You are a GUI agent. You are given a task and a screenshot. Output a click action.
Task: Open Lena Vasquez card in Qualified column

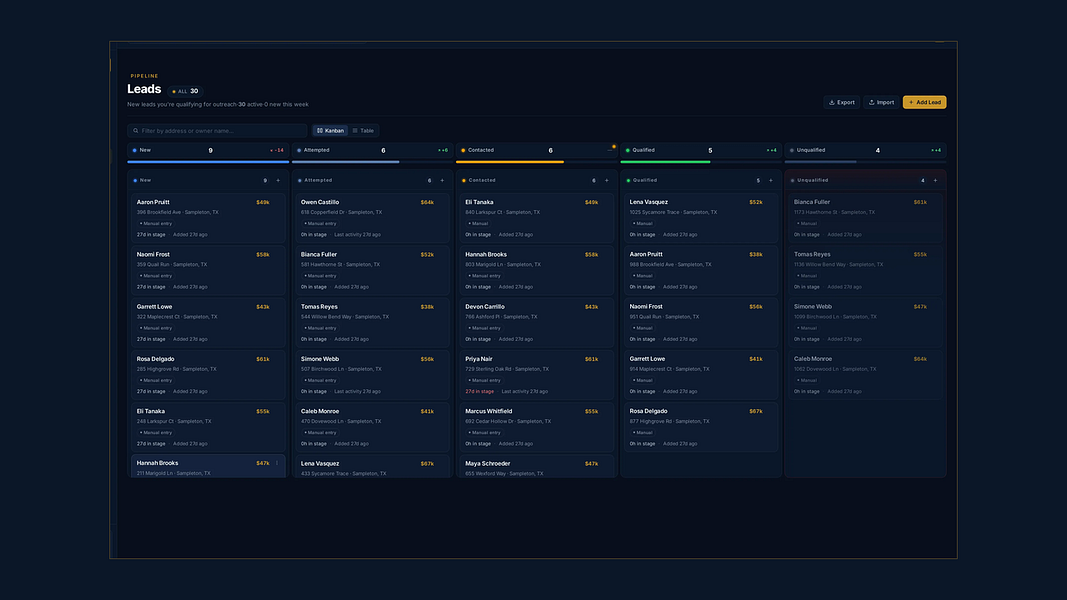tap(701, 218)
